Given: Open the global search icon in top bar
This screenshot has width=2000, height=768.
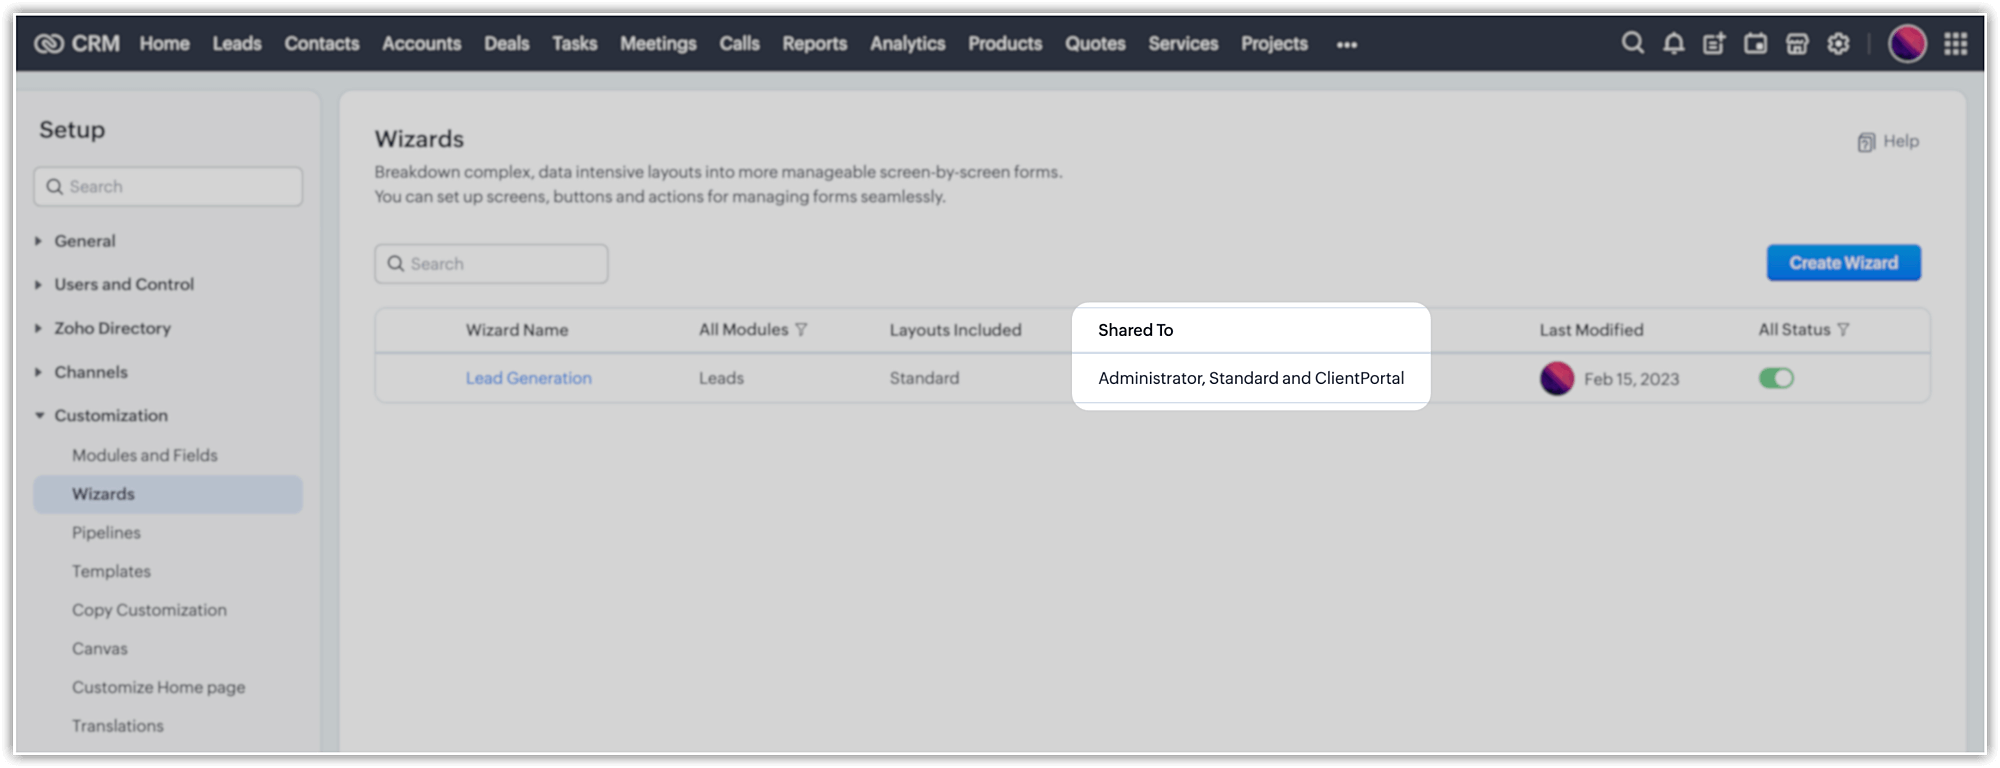Looking at the screenshot, I should click(x=1632, y=43).
